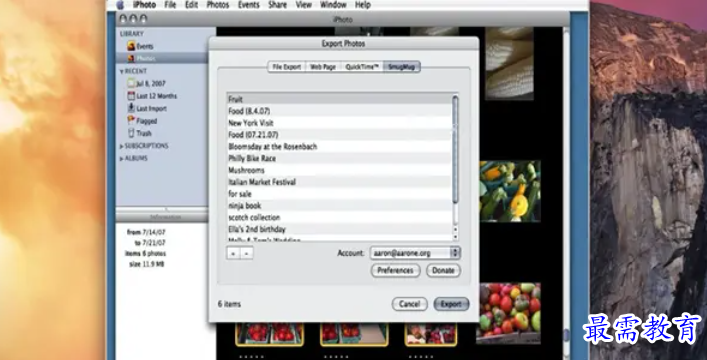Open the Photos menu

pyautogui.click(x=218, y=5)
